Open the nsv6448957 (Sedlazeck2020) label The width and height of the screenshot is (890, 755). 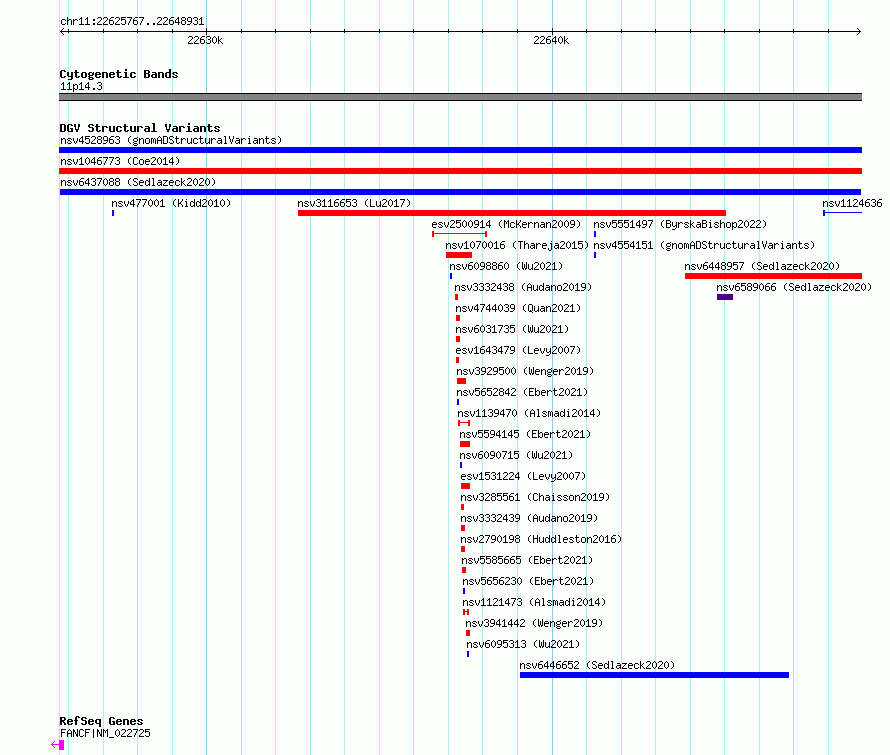[762, 266]
